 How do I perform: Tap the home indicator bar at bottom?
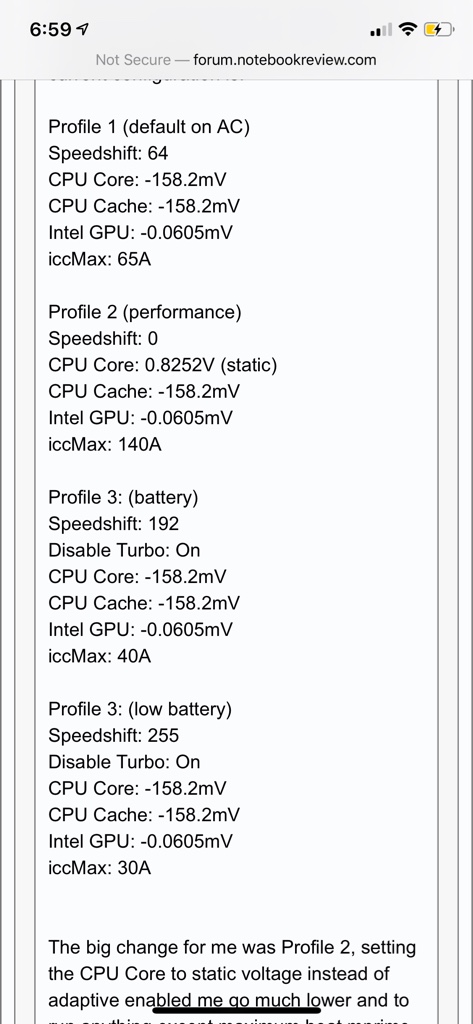(236, 1011)
